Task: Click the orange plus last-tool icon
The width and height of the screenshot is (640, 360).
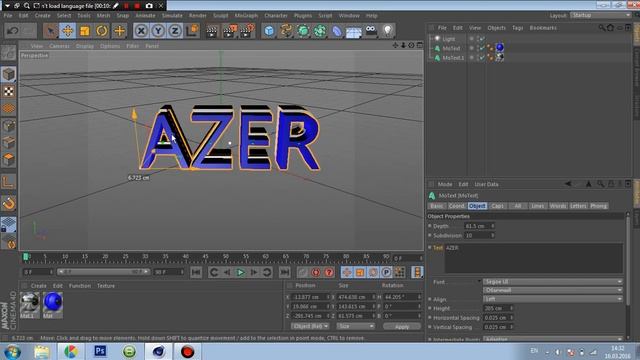Action: coord(119,31)
